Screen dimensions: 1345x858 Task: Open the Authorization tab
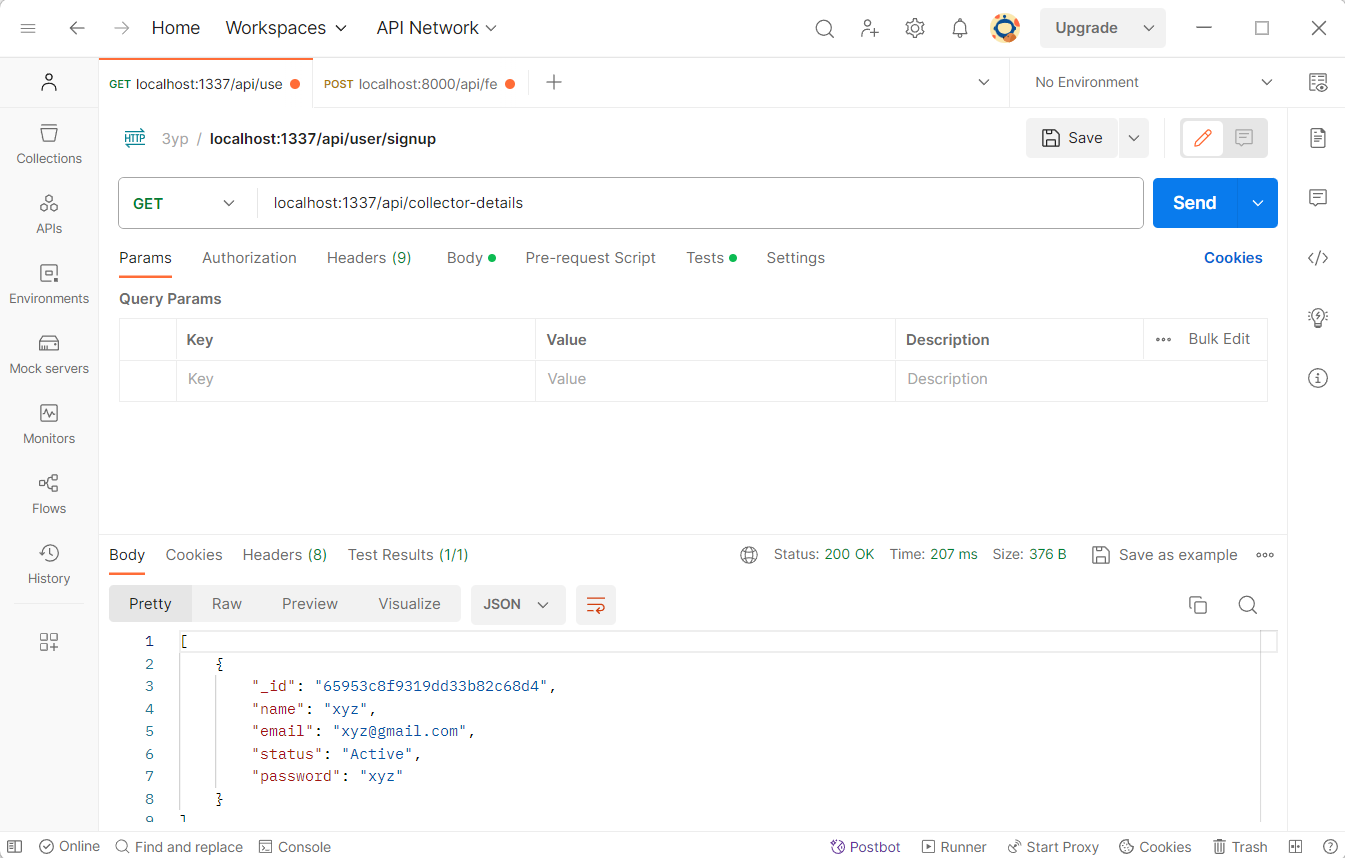(x=249, y=258)
